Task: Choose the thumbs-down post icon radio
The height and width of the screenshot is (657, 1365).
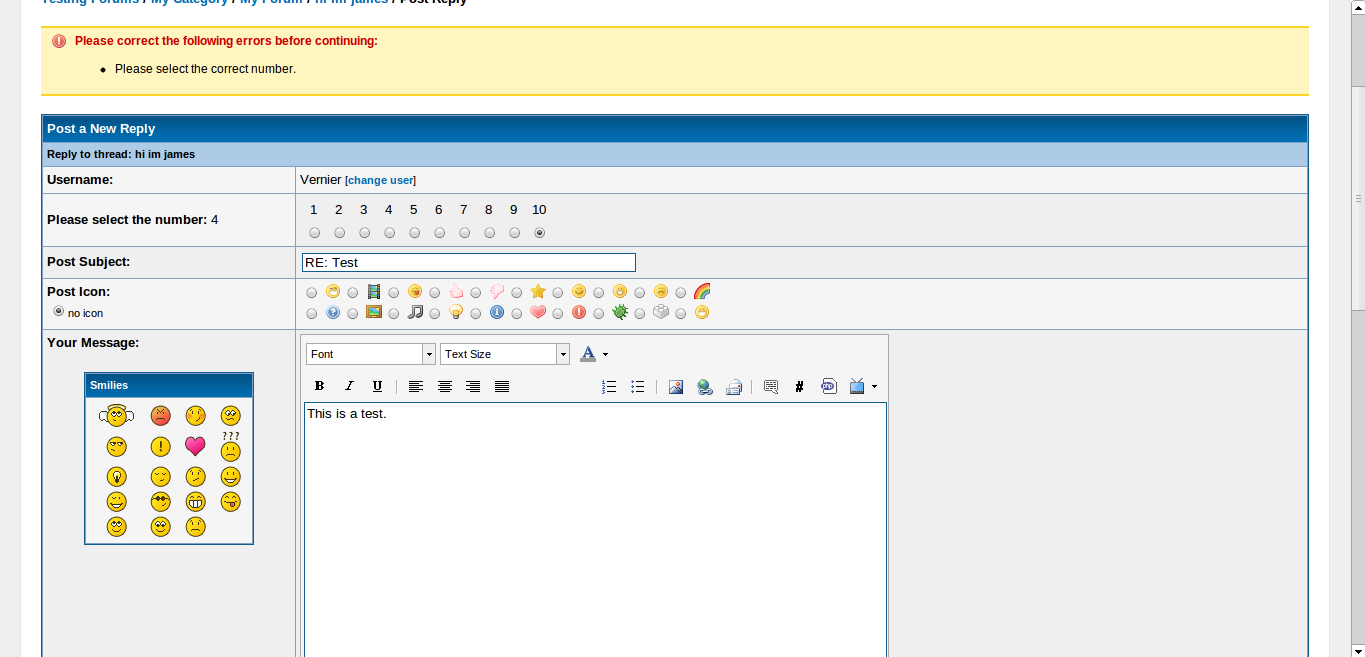Action: [x=476, y=293]
